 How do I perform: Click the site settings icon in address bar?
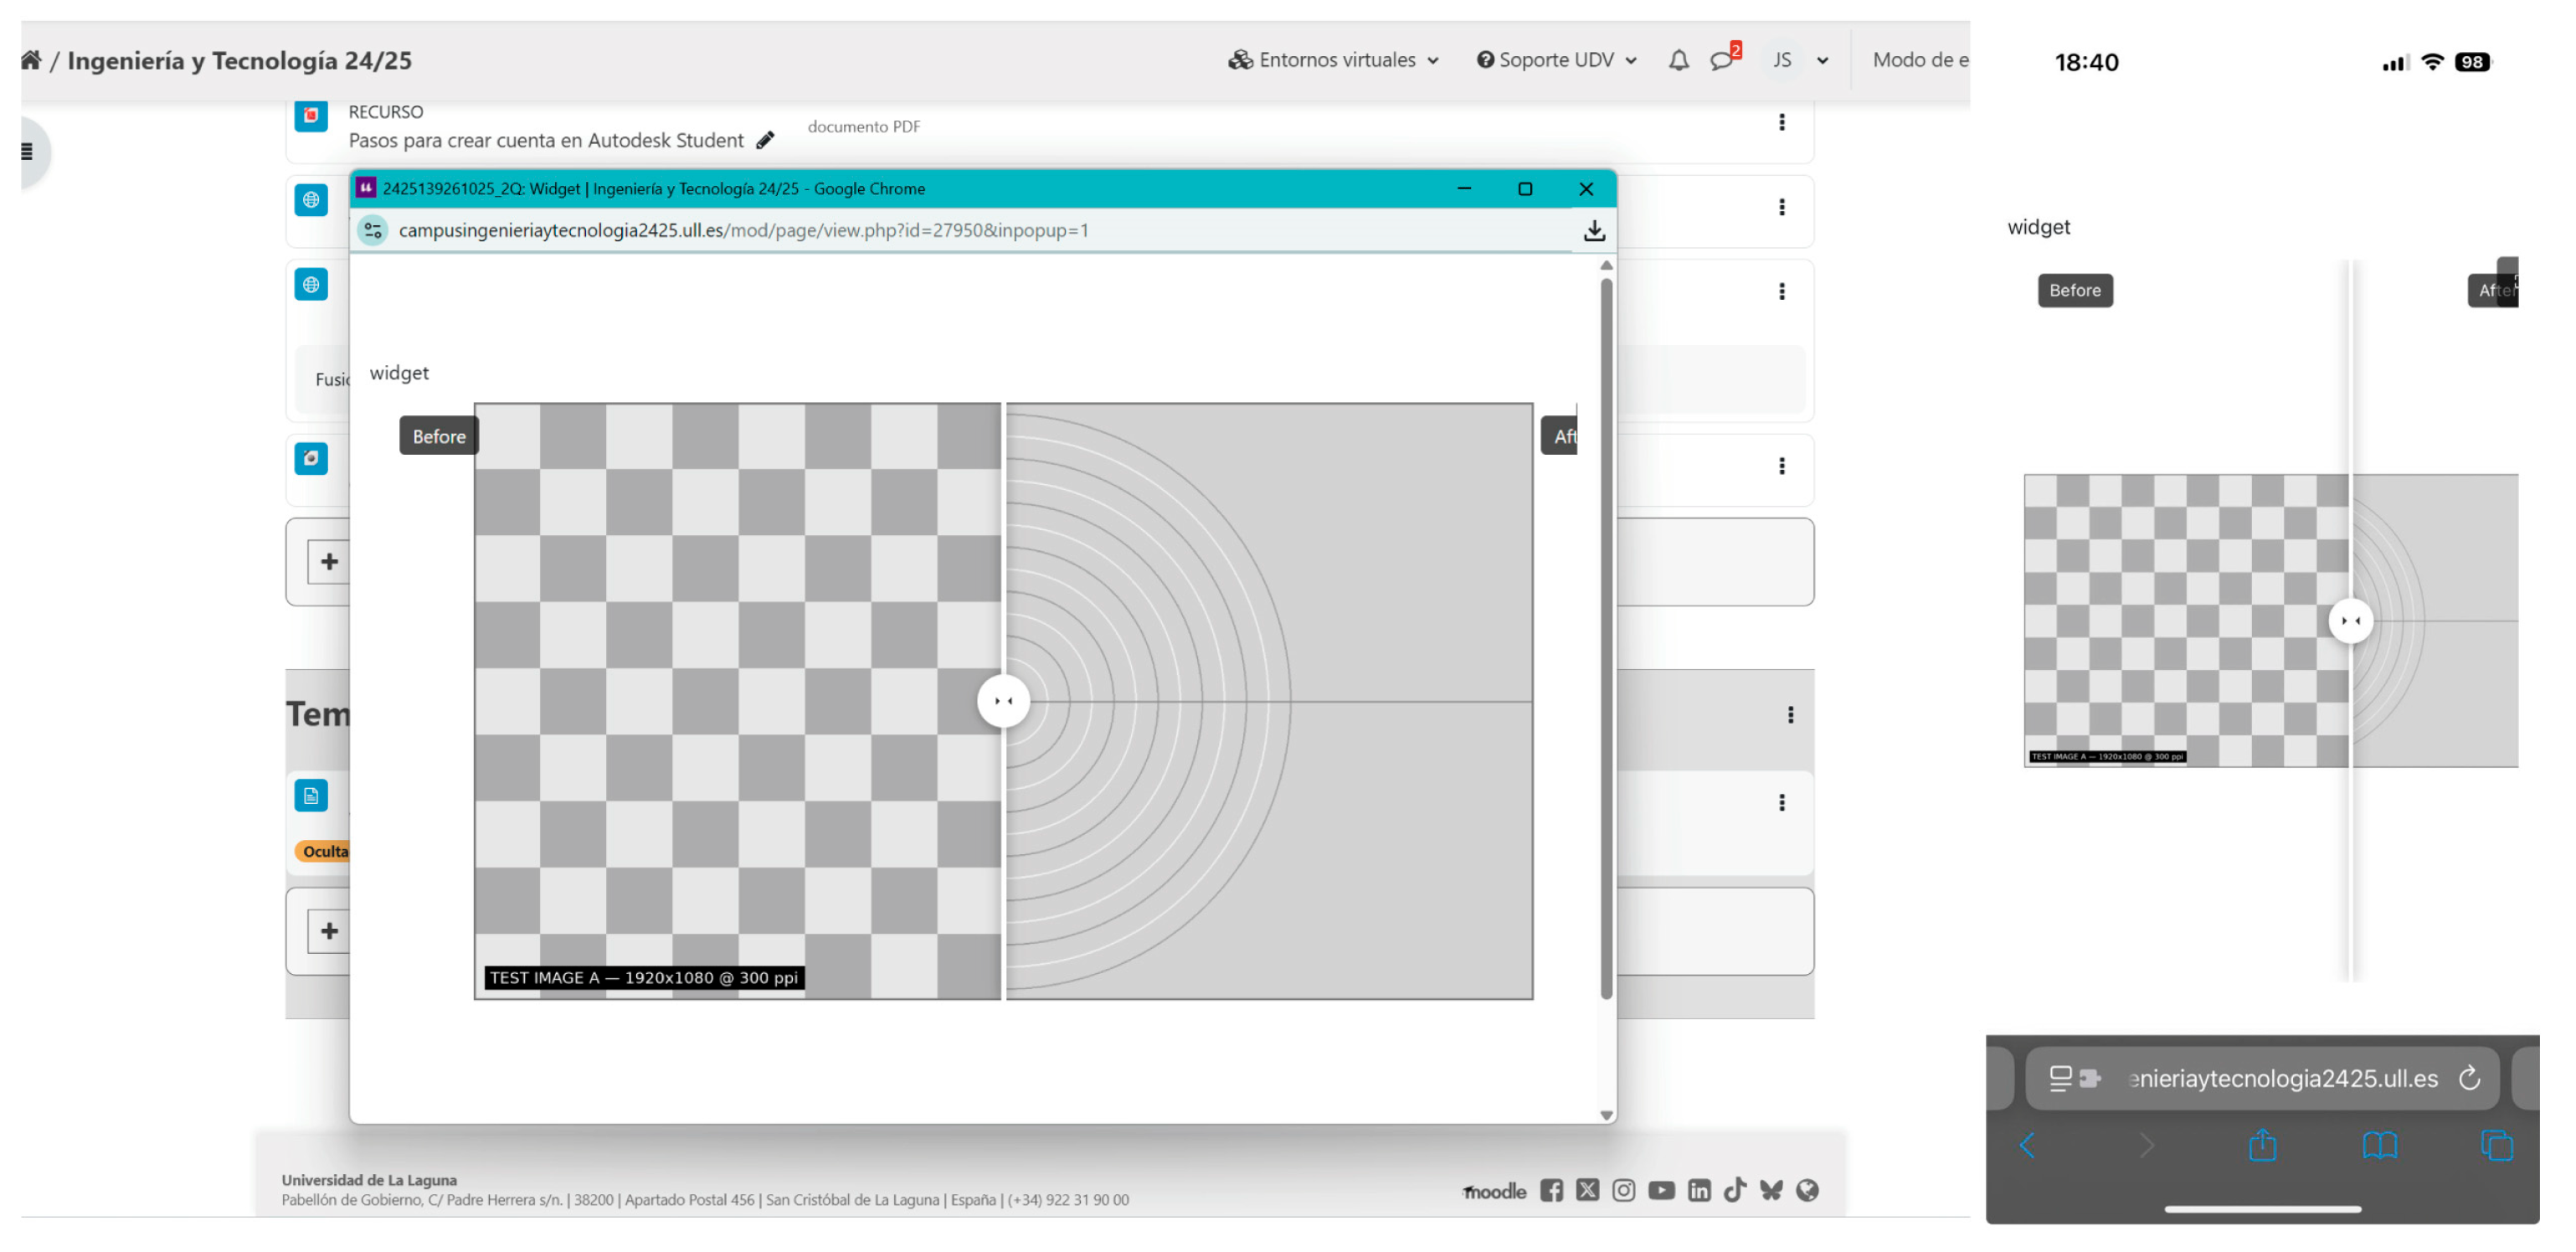[x=373, y=231]
